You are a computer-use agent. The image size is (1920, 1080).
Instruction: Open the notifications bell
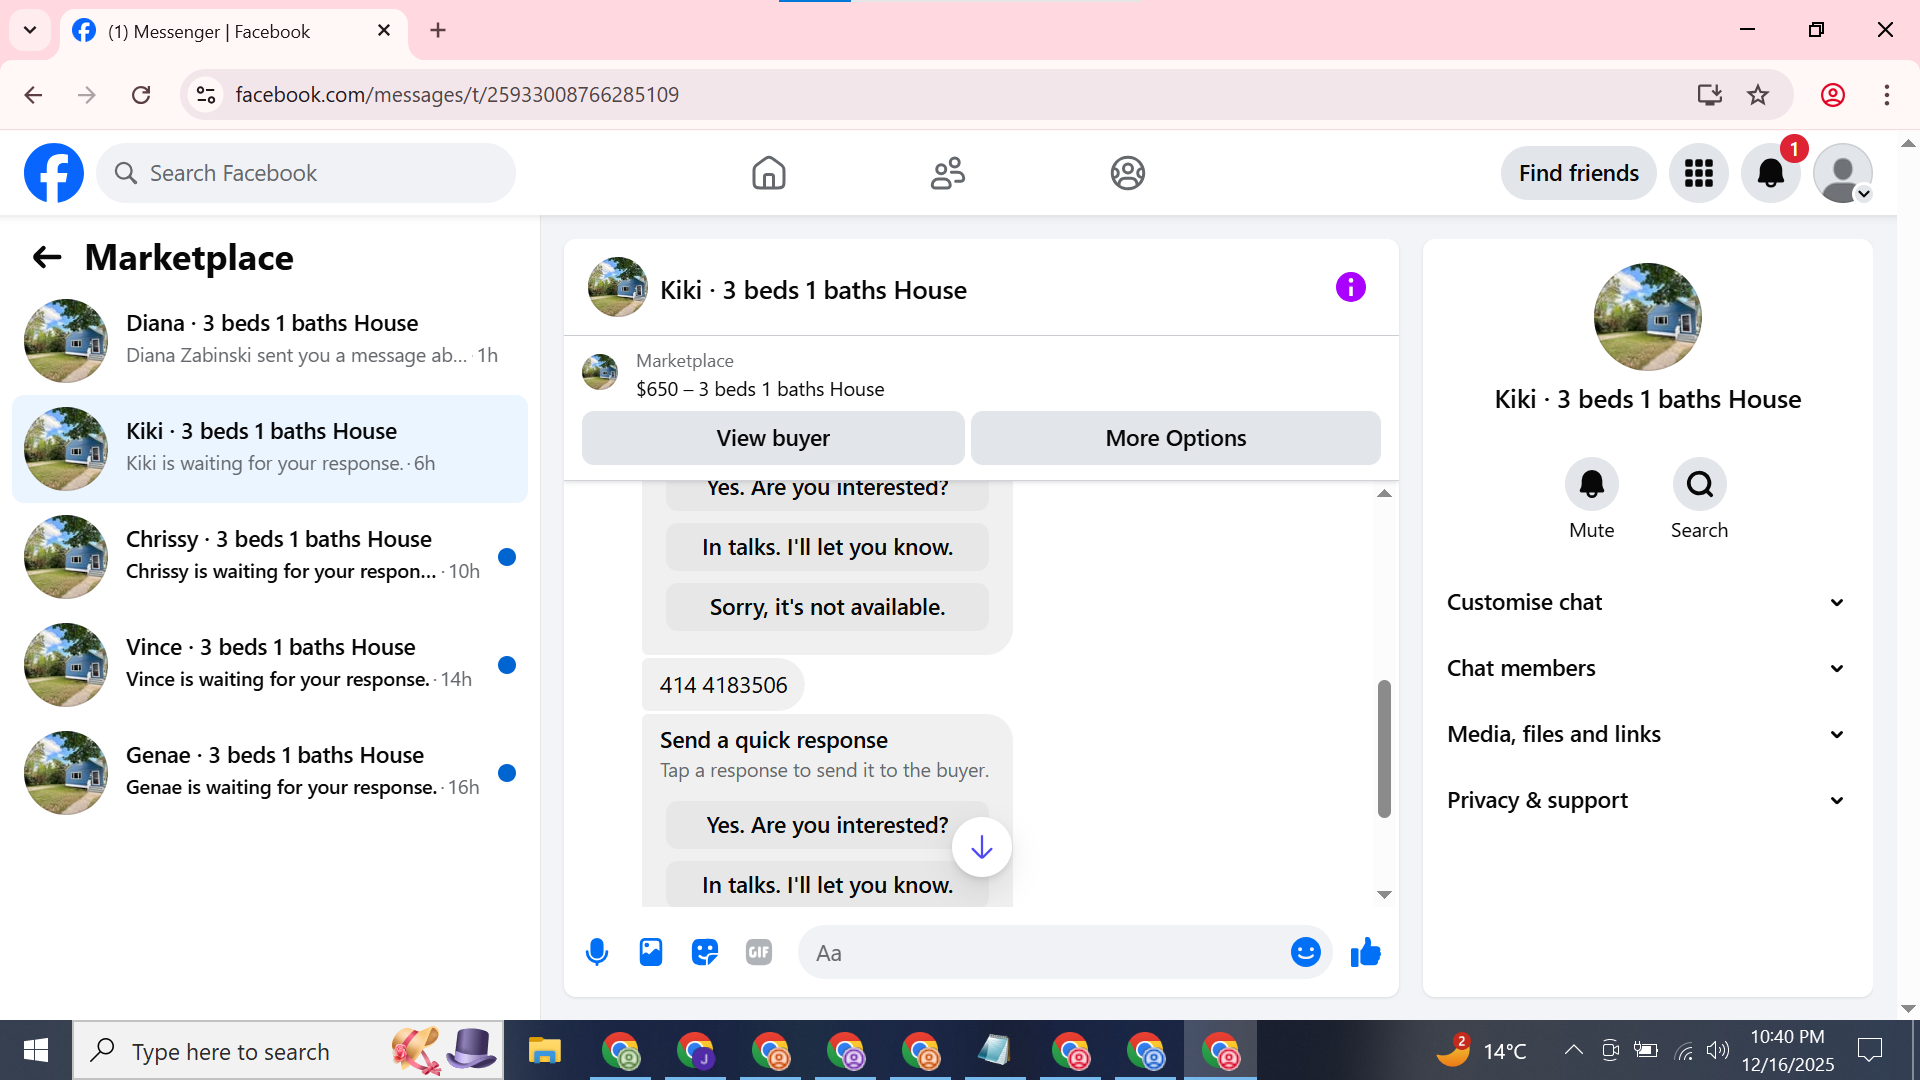[1770, 173]
